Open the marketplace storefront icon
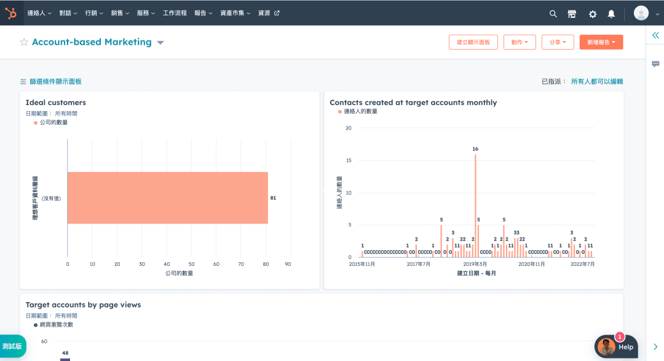 coord(572,14)
